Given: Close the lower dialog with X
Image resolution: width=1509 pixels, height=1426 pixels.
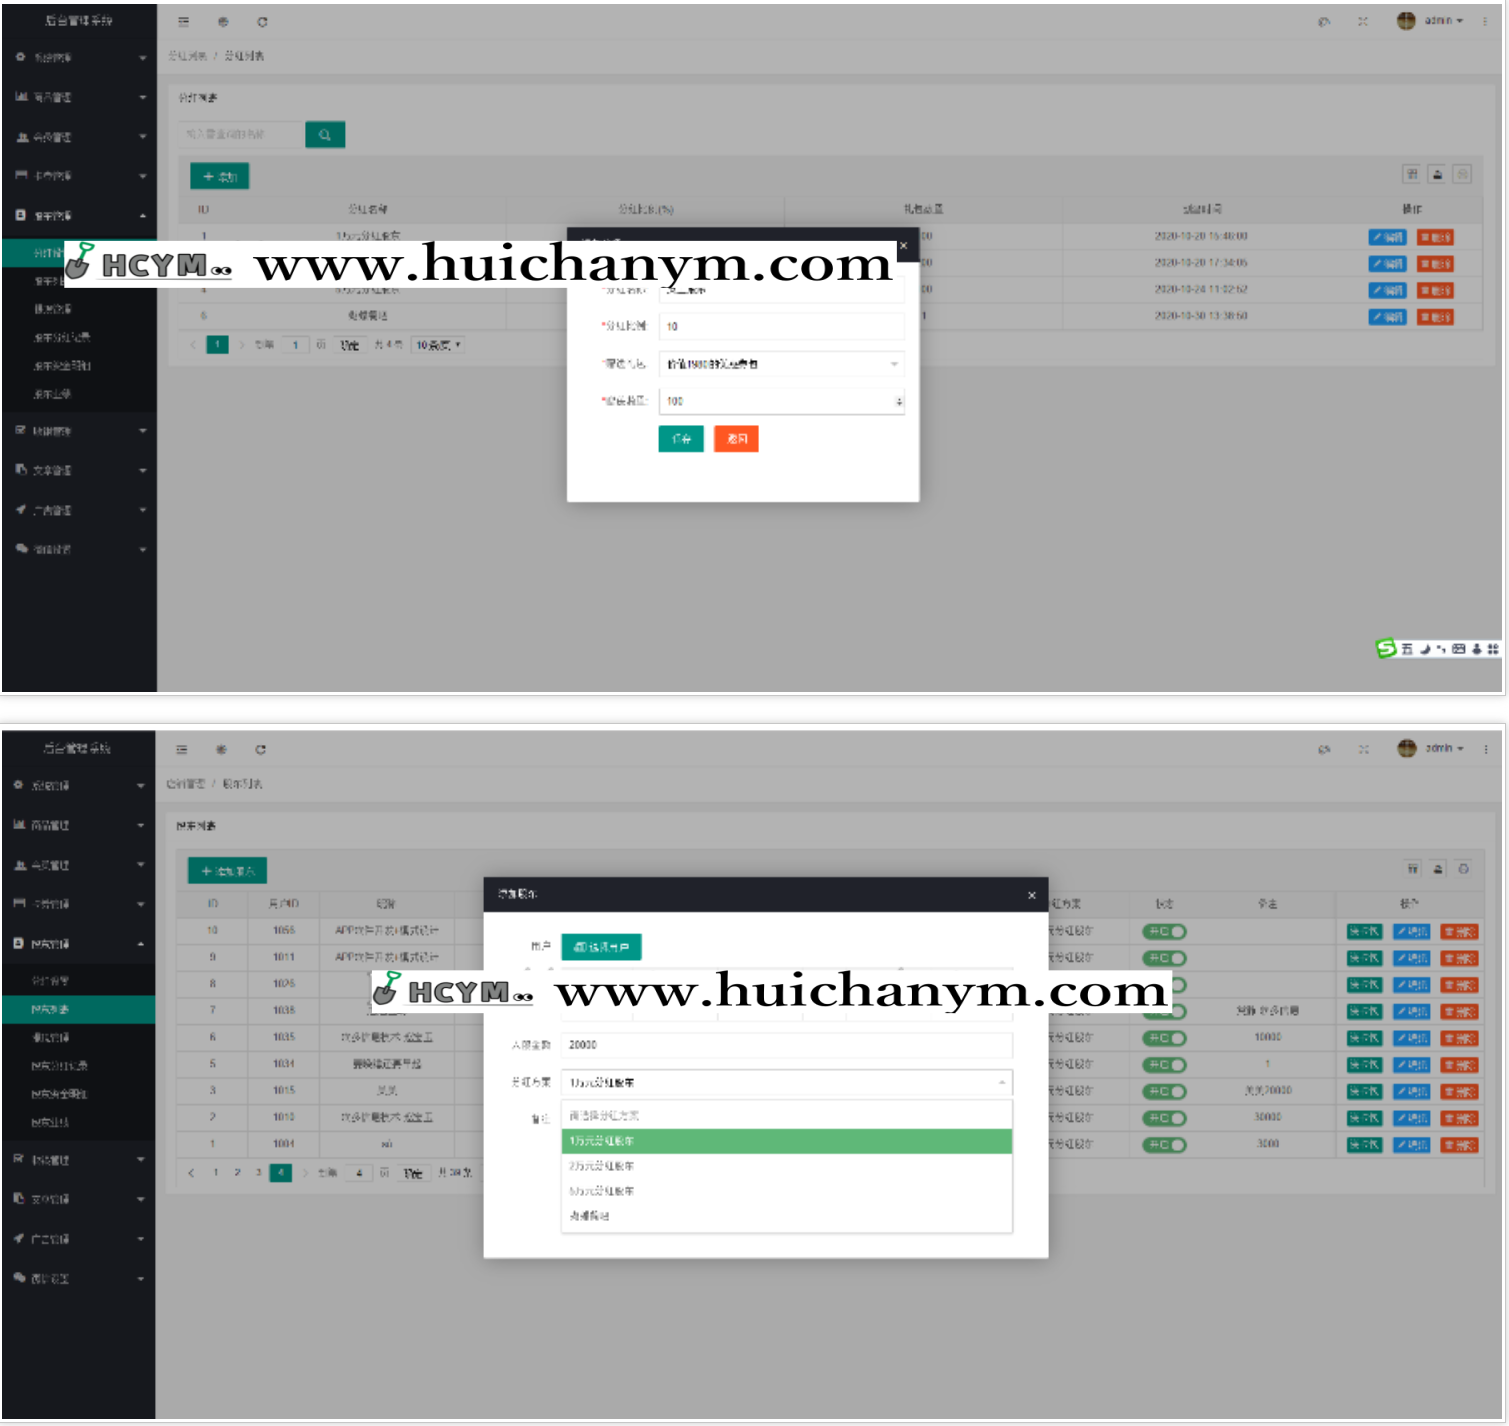Looking at the screenshot, I should click(1032, 895).
